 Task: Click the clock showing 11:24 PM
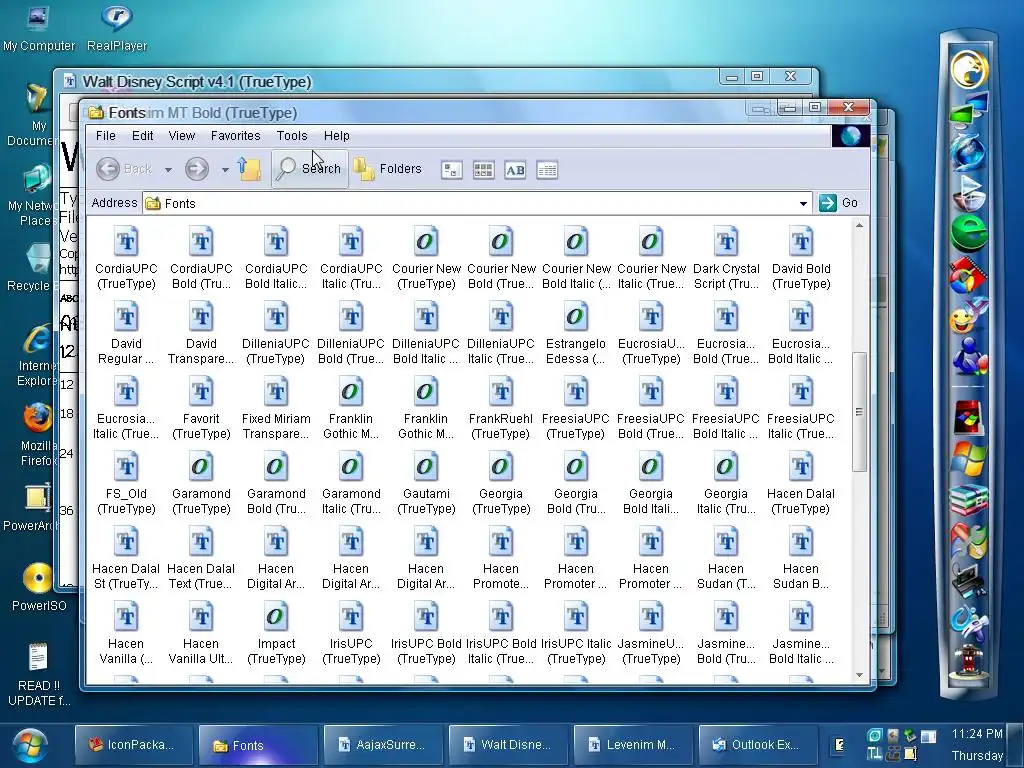pyautogui.click(x=976, y=733)
